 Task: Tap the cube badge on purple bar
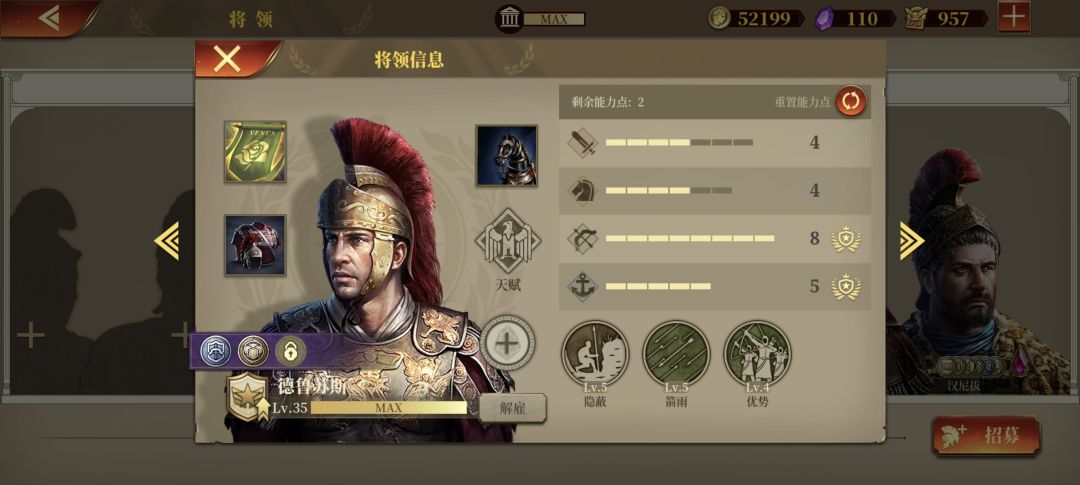(253, 351)
